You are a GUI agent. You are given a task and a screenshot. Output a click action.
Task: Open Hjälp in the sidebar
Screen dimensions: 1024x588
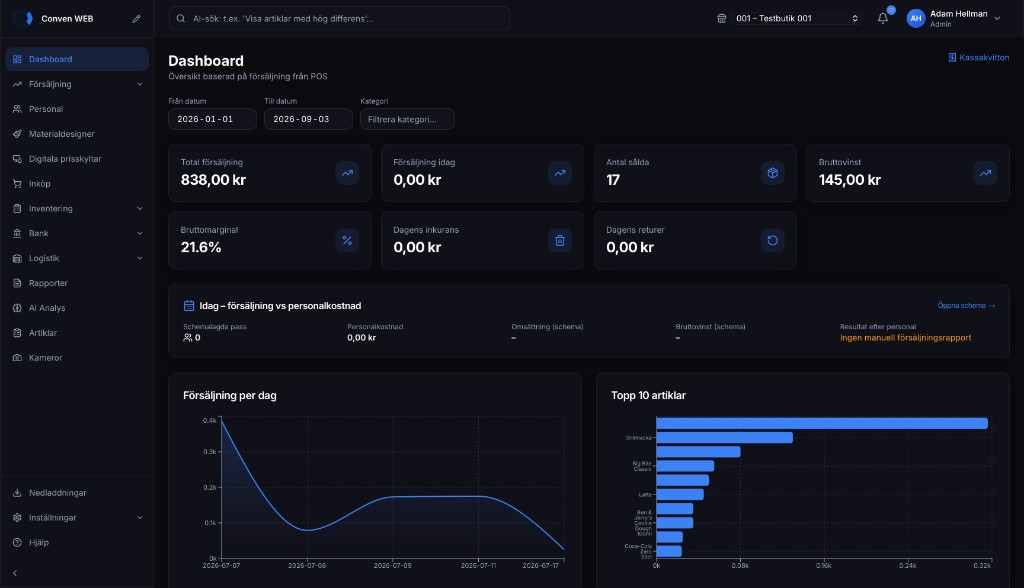point(77,542)
